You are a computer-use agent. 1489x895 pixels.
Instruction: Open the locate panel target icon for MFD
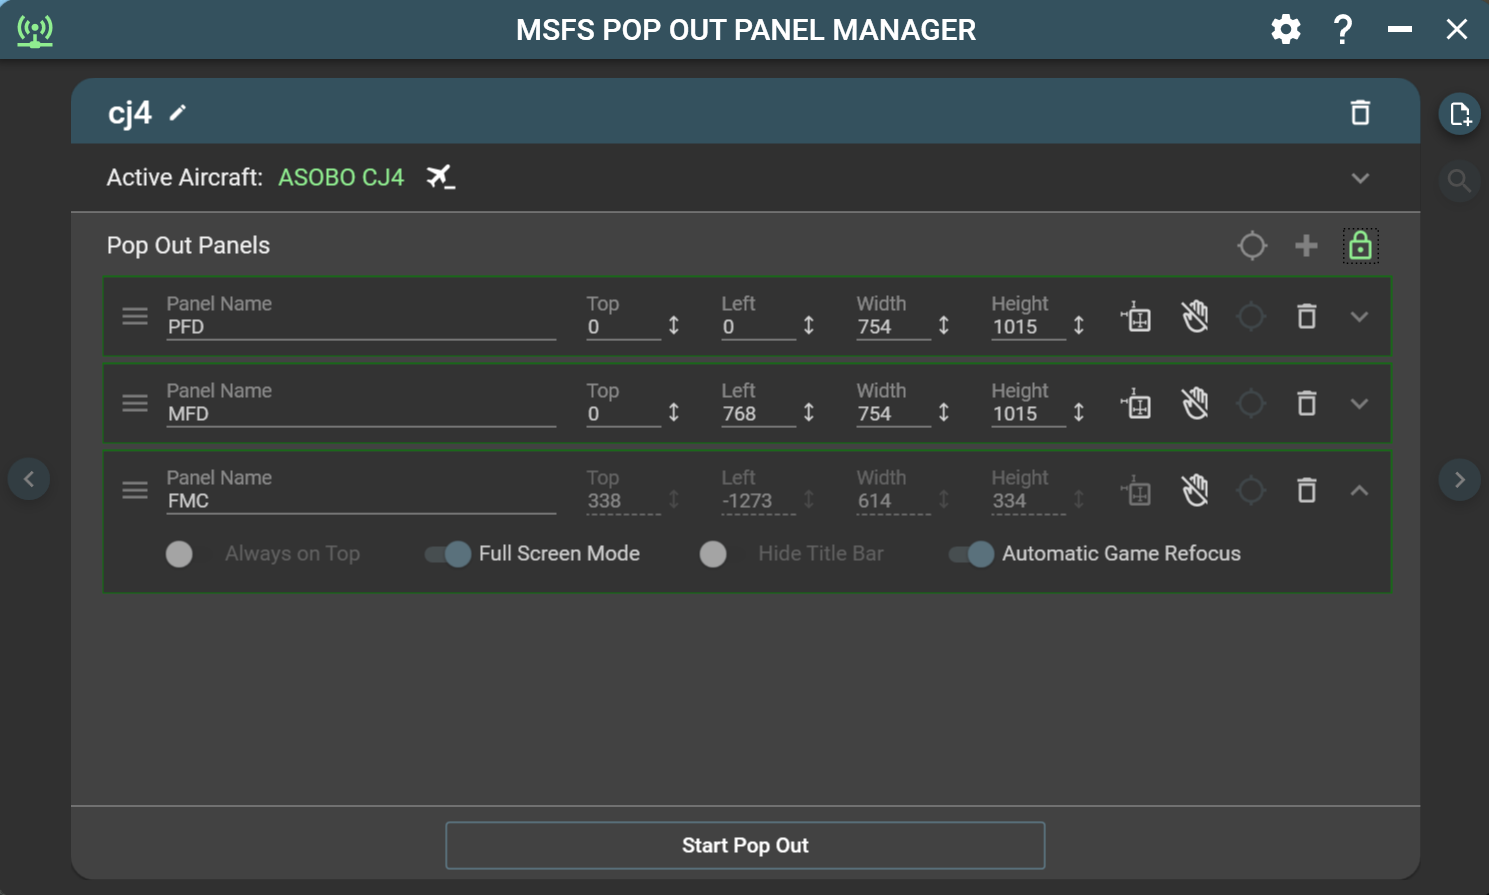[x=1251, y=403]
